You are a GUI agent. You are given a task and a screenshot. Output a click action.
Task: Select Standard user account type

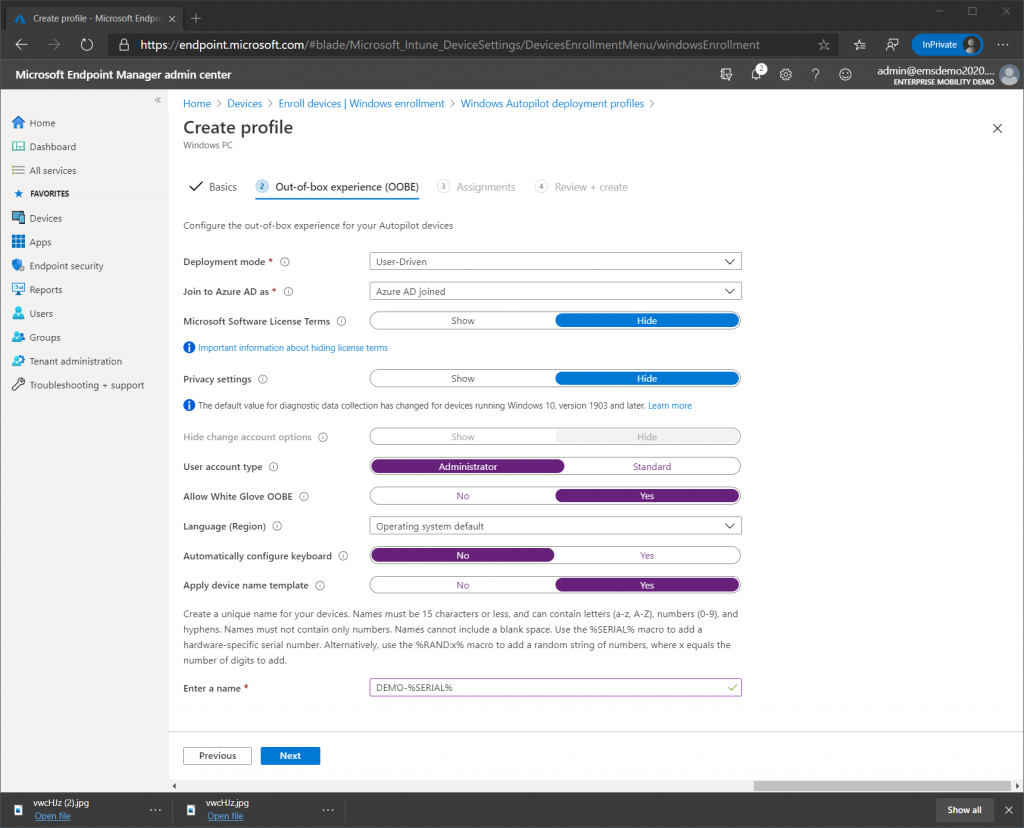tap(652, 466)
